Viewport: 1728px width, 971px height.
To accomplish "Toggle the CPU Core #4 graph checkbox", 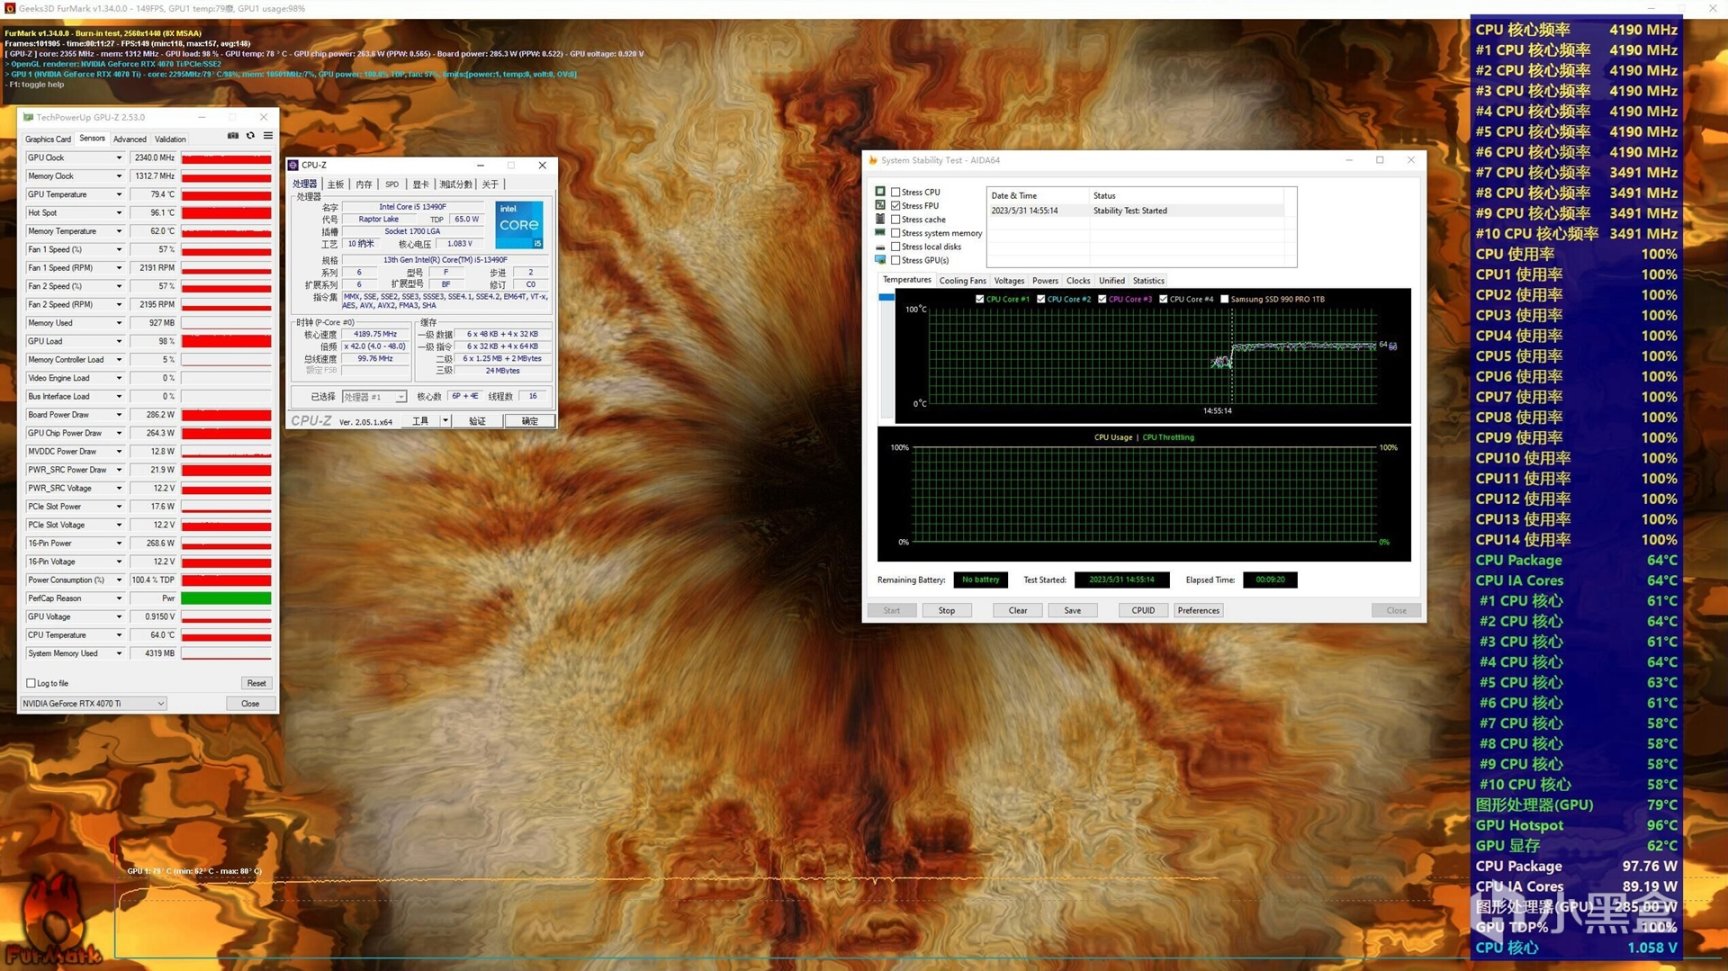I will 1163,299.
